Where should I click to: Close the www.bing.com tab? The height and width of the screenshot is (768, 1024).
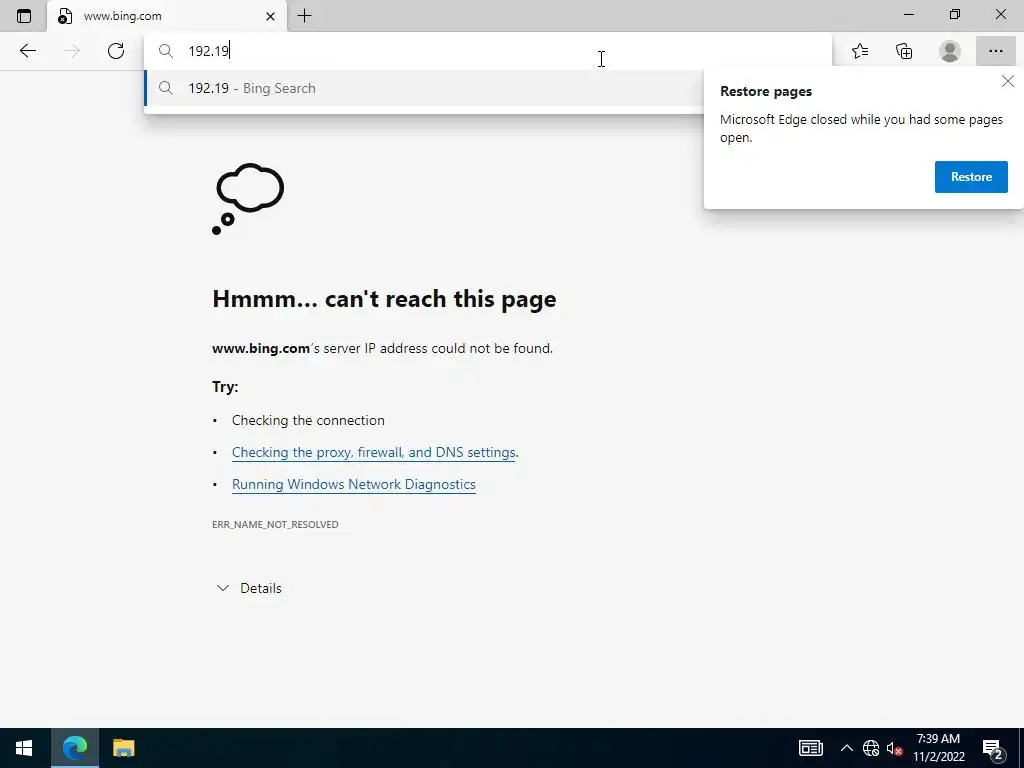pyautogui.click(x=270, y=16)
